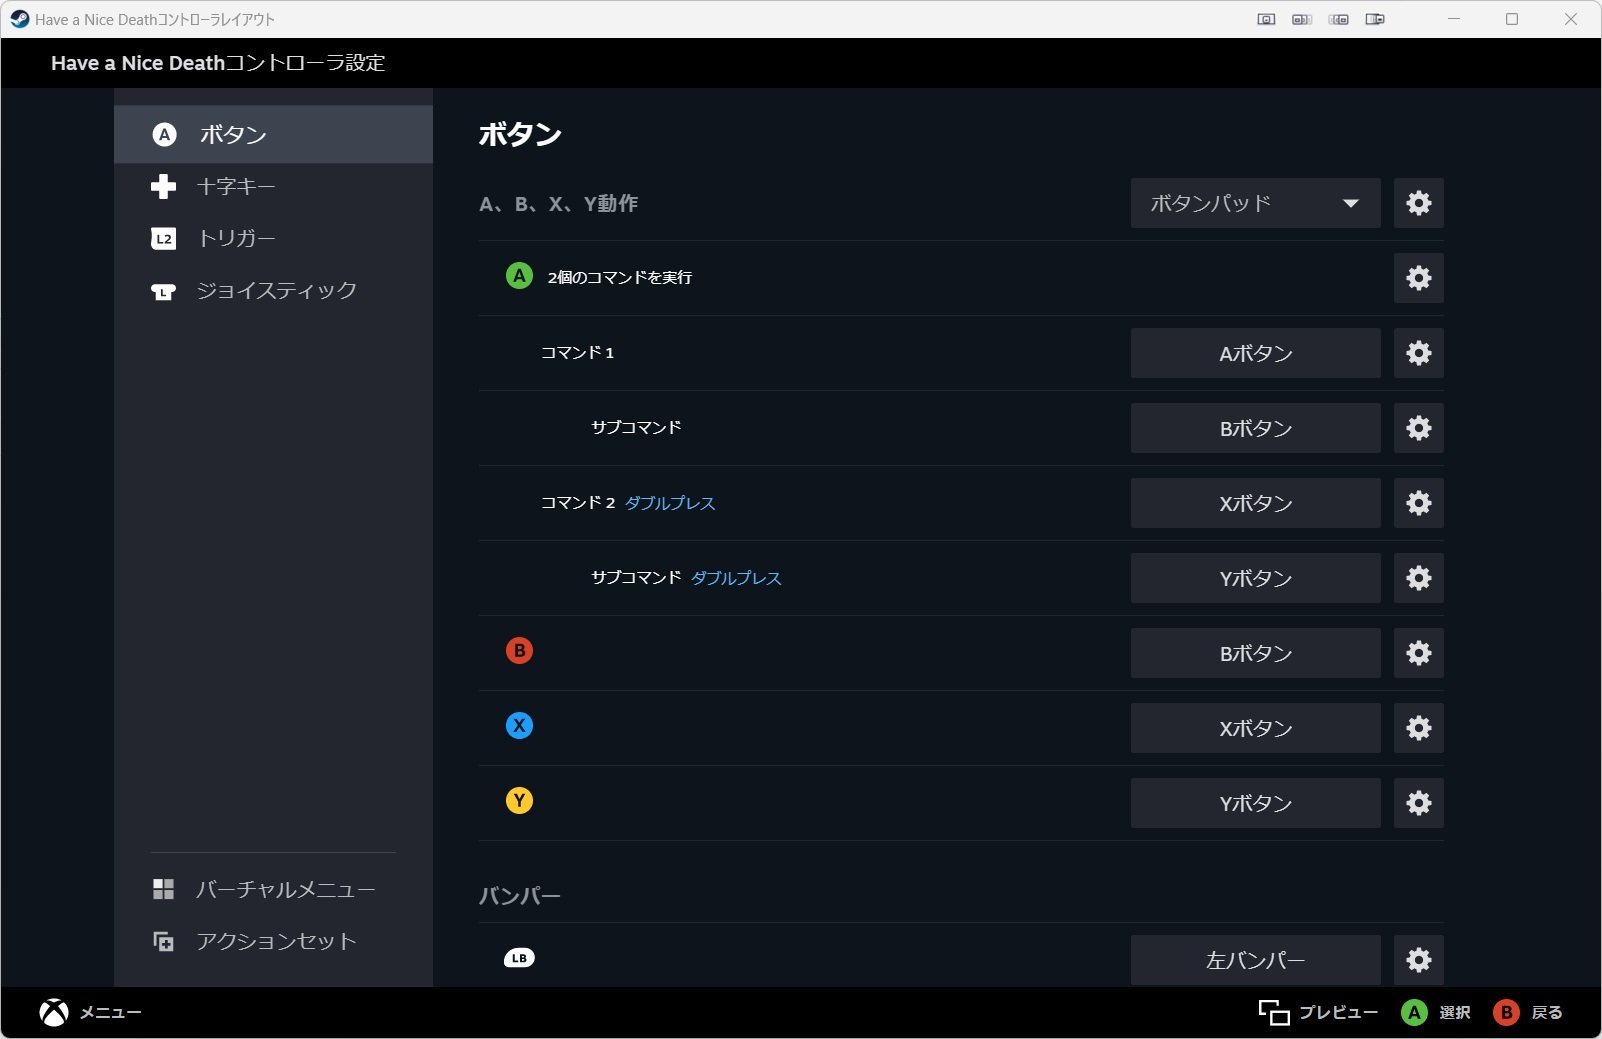Screen dimensions: 1602x1039
Task: Switch to 十字キー section
Action: 273,187
